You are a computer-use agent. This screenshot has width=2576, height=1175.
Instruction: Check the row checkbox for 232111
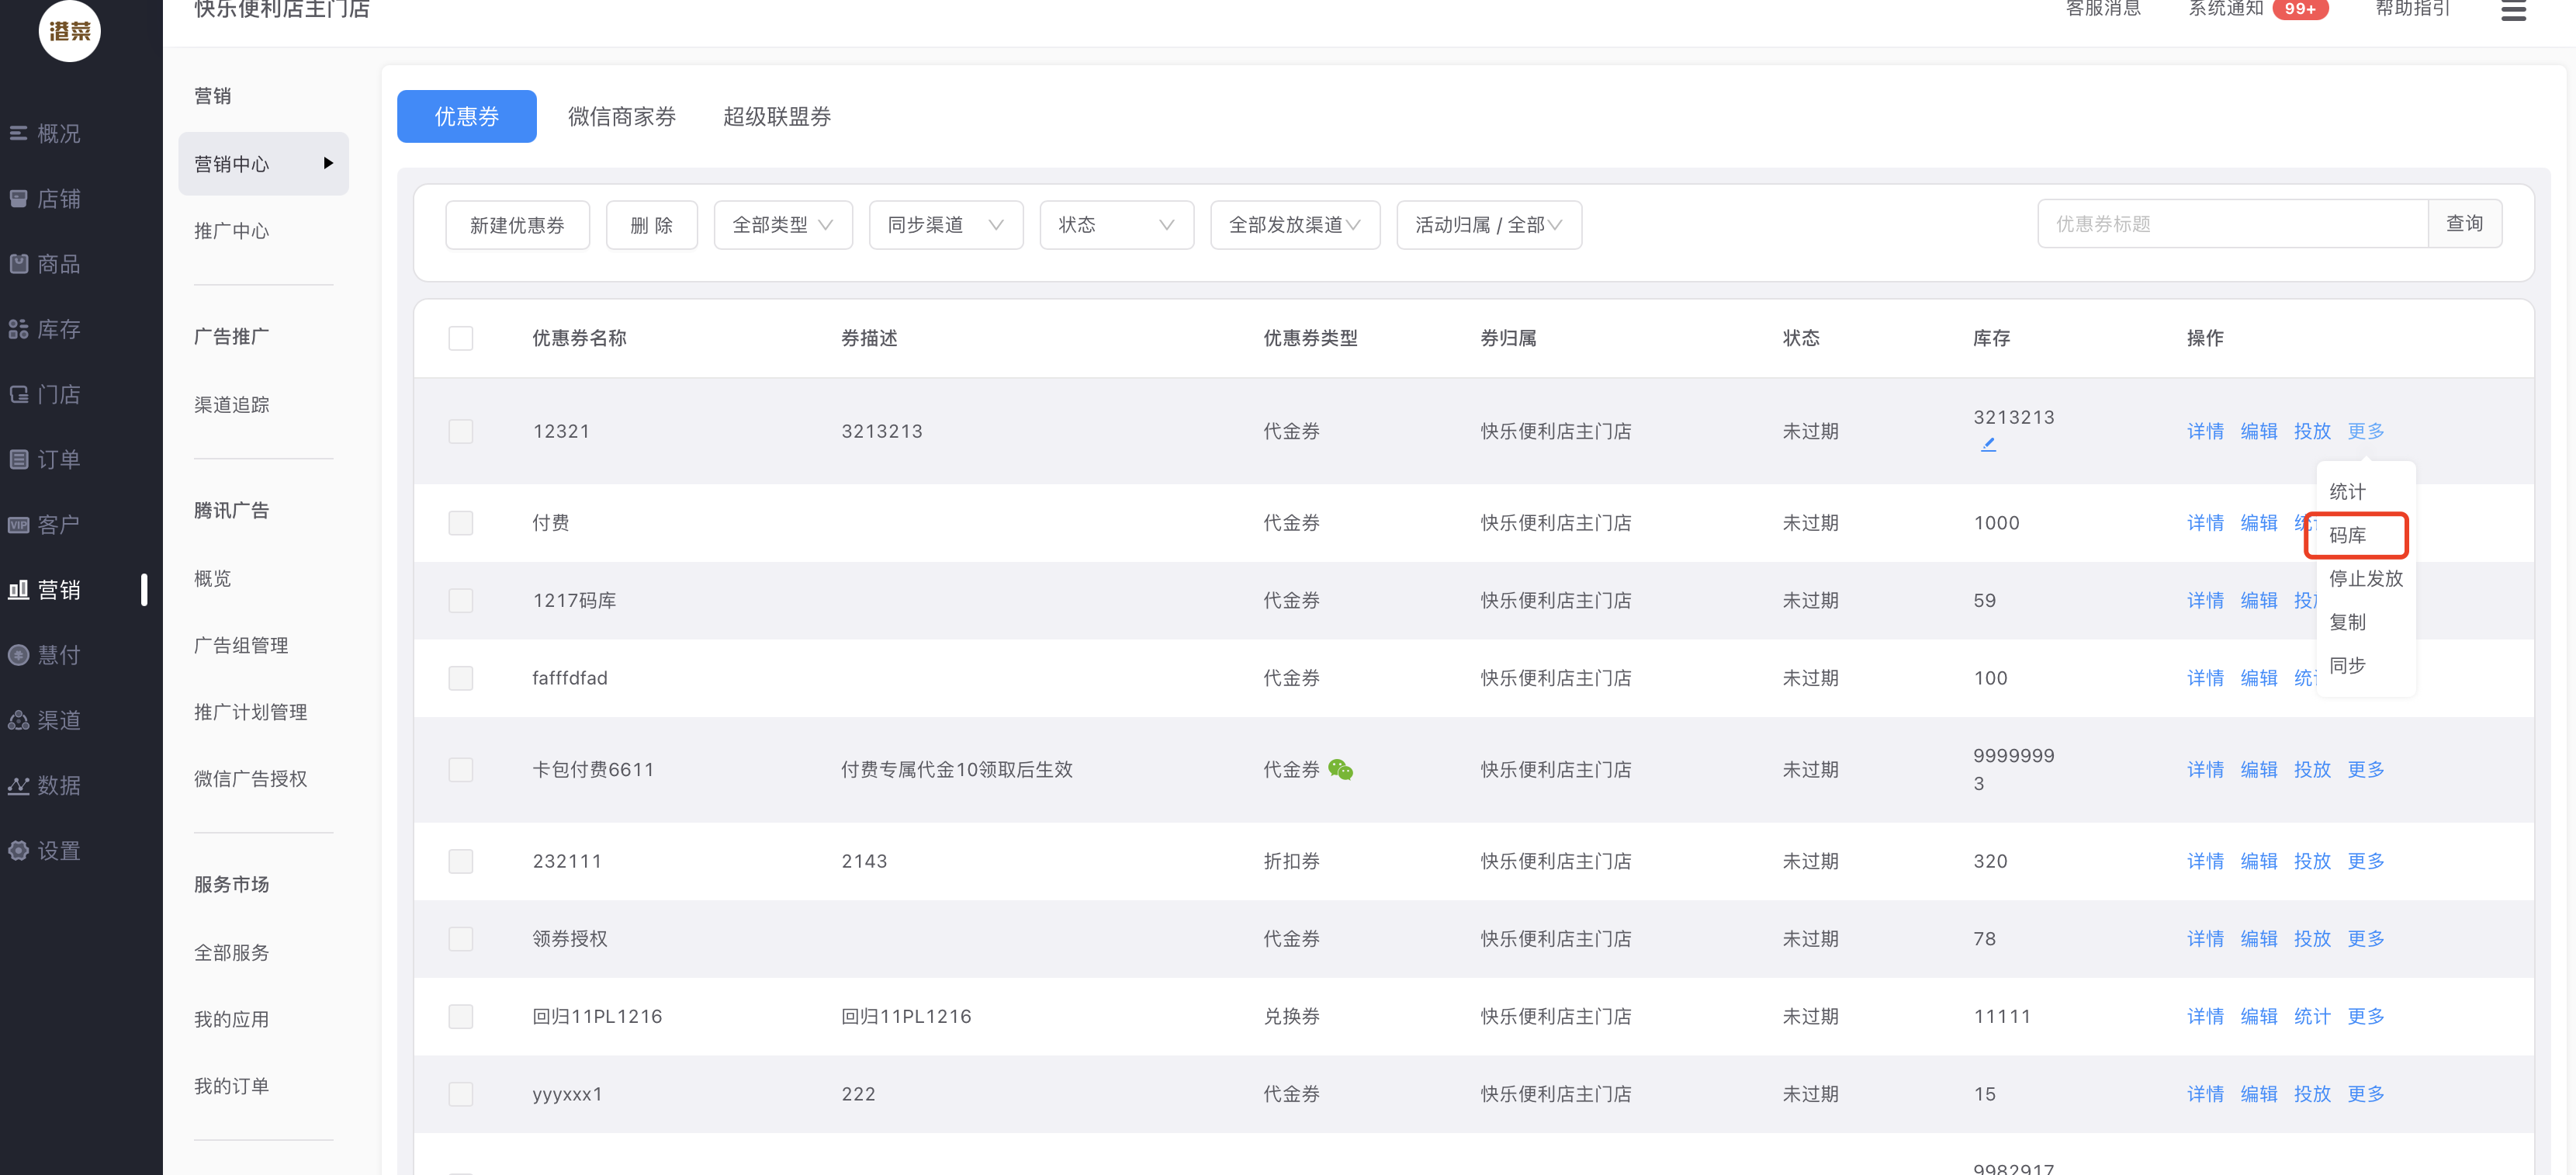coord(460,861)
